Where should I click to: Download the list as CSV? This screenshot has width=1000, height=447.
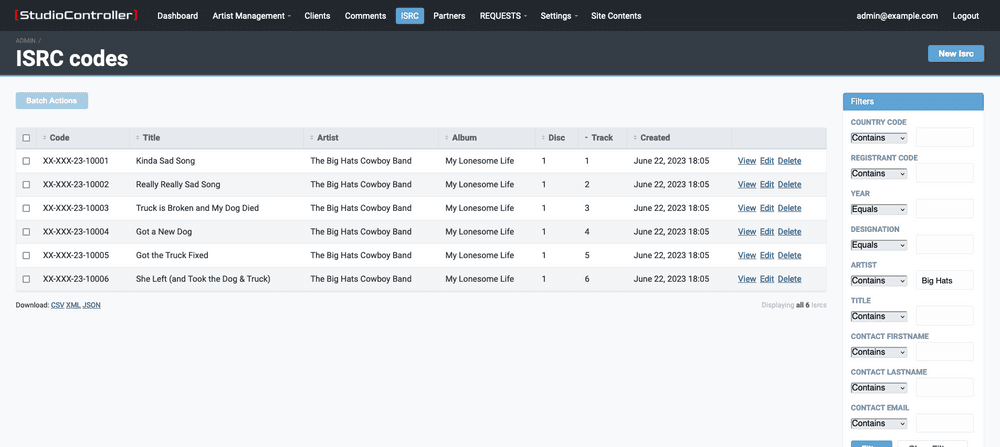[x=57, y=305]
